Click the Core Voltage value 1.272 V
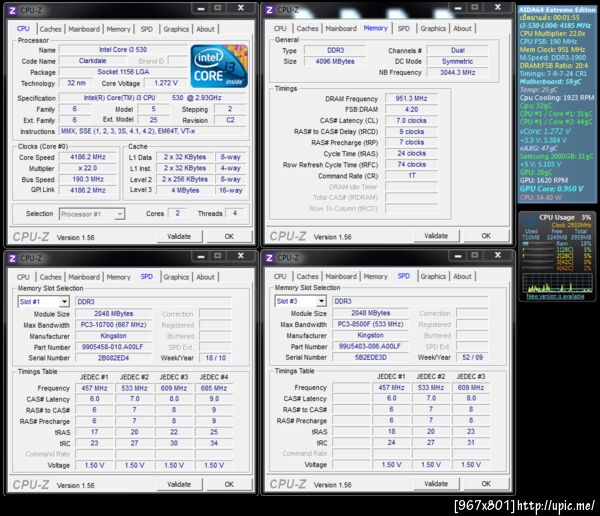600x516 pixels. pyautogui.click(x=166, y=83)
